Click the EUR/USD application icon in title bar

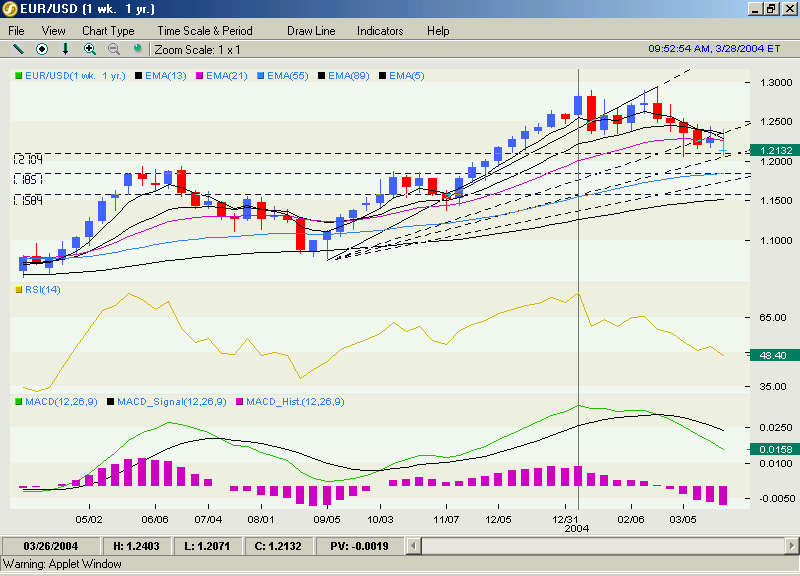(x=10, y=9)
